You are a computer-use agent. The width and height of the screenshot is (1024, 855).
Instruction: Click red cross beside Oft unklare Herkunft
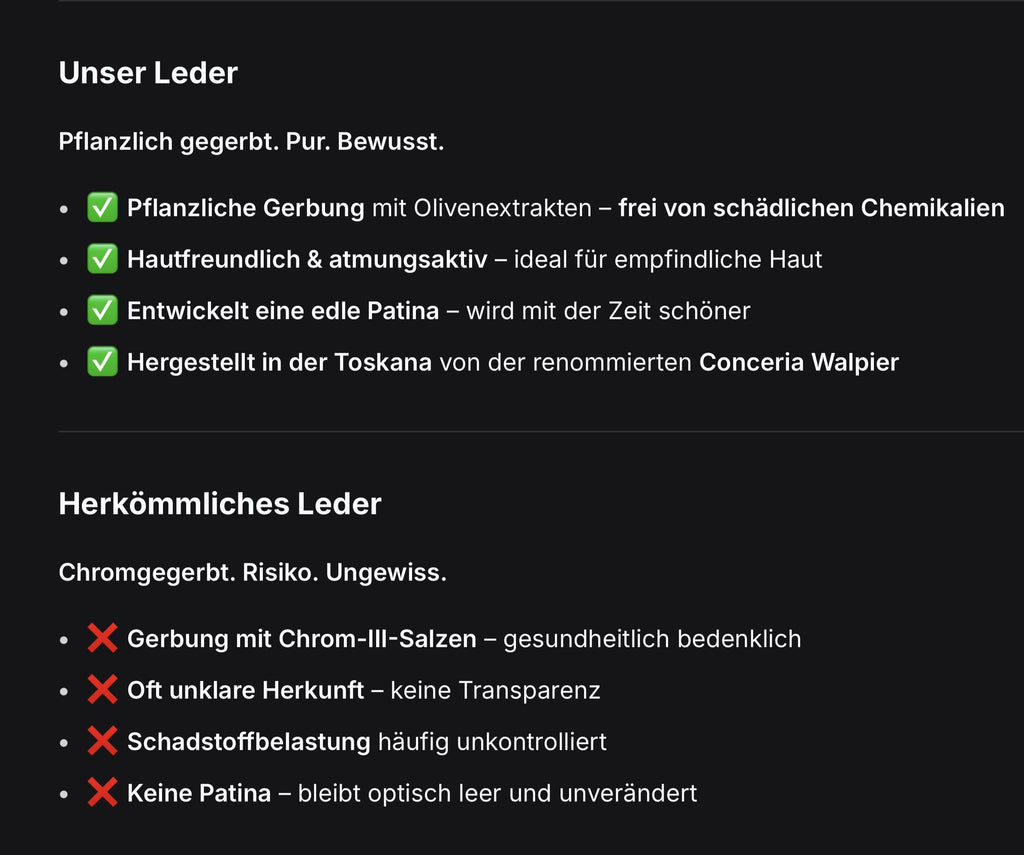tap(103, 690)
